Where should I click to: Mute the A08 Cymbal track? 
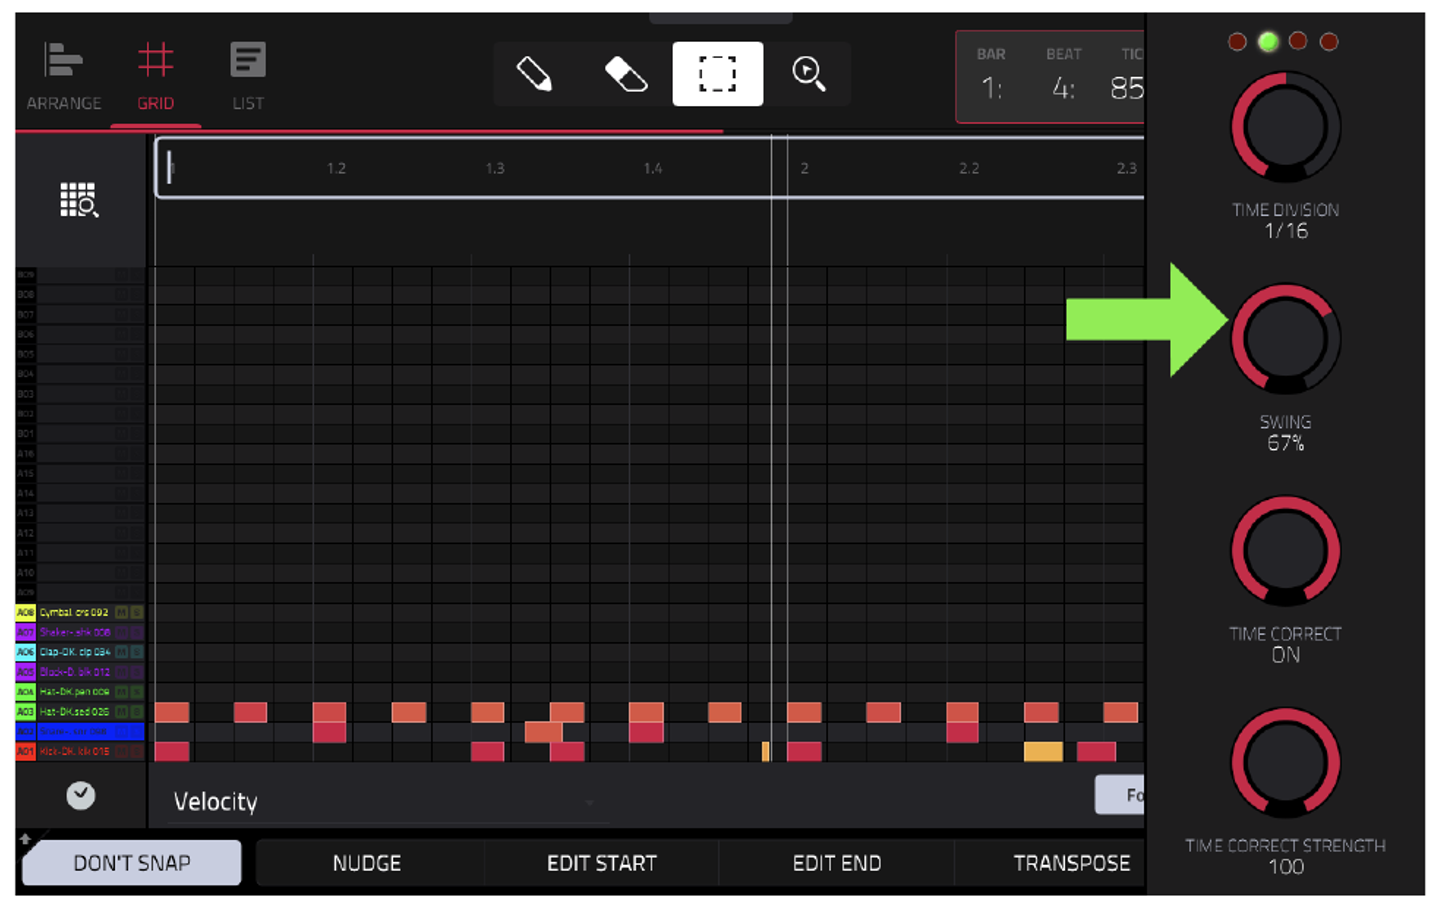[x=122, y=612]
